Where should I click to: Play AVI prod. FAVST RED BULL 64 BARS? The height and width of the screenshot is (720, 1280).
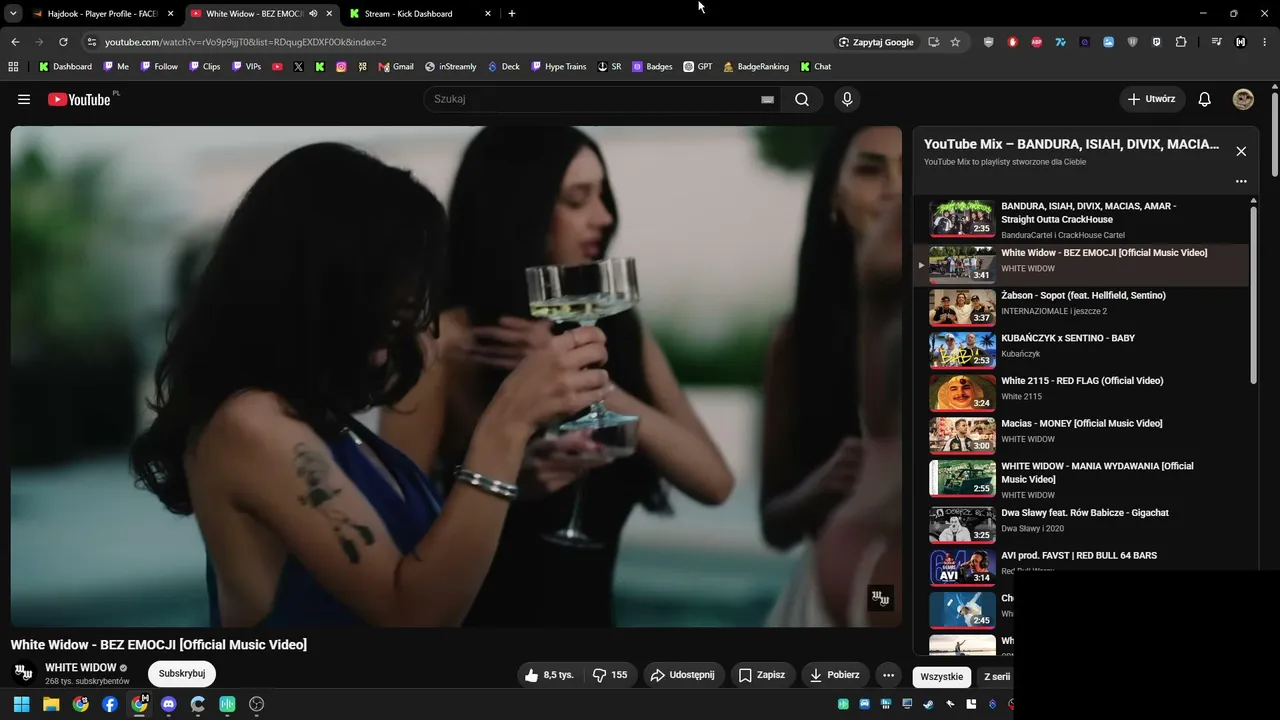click(1082, 566)
